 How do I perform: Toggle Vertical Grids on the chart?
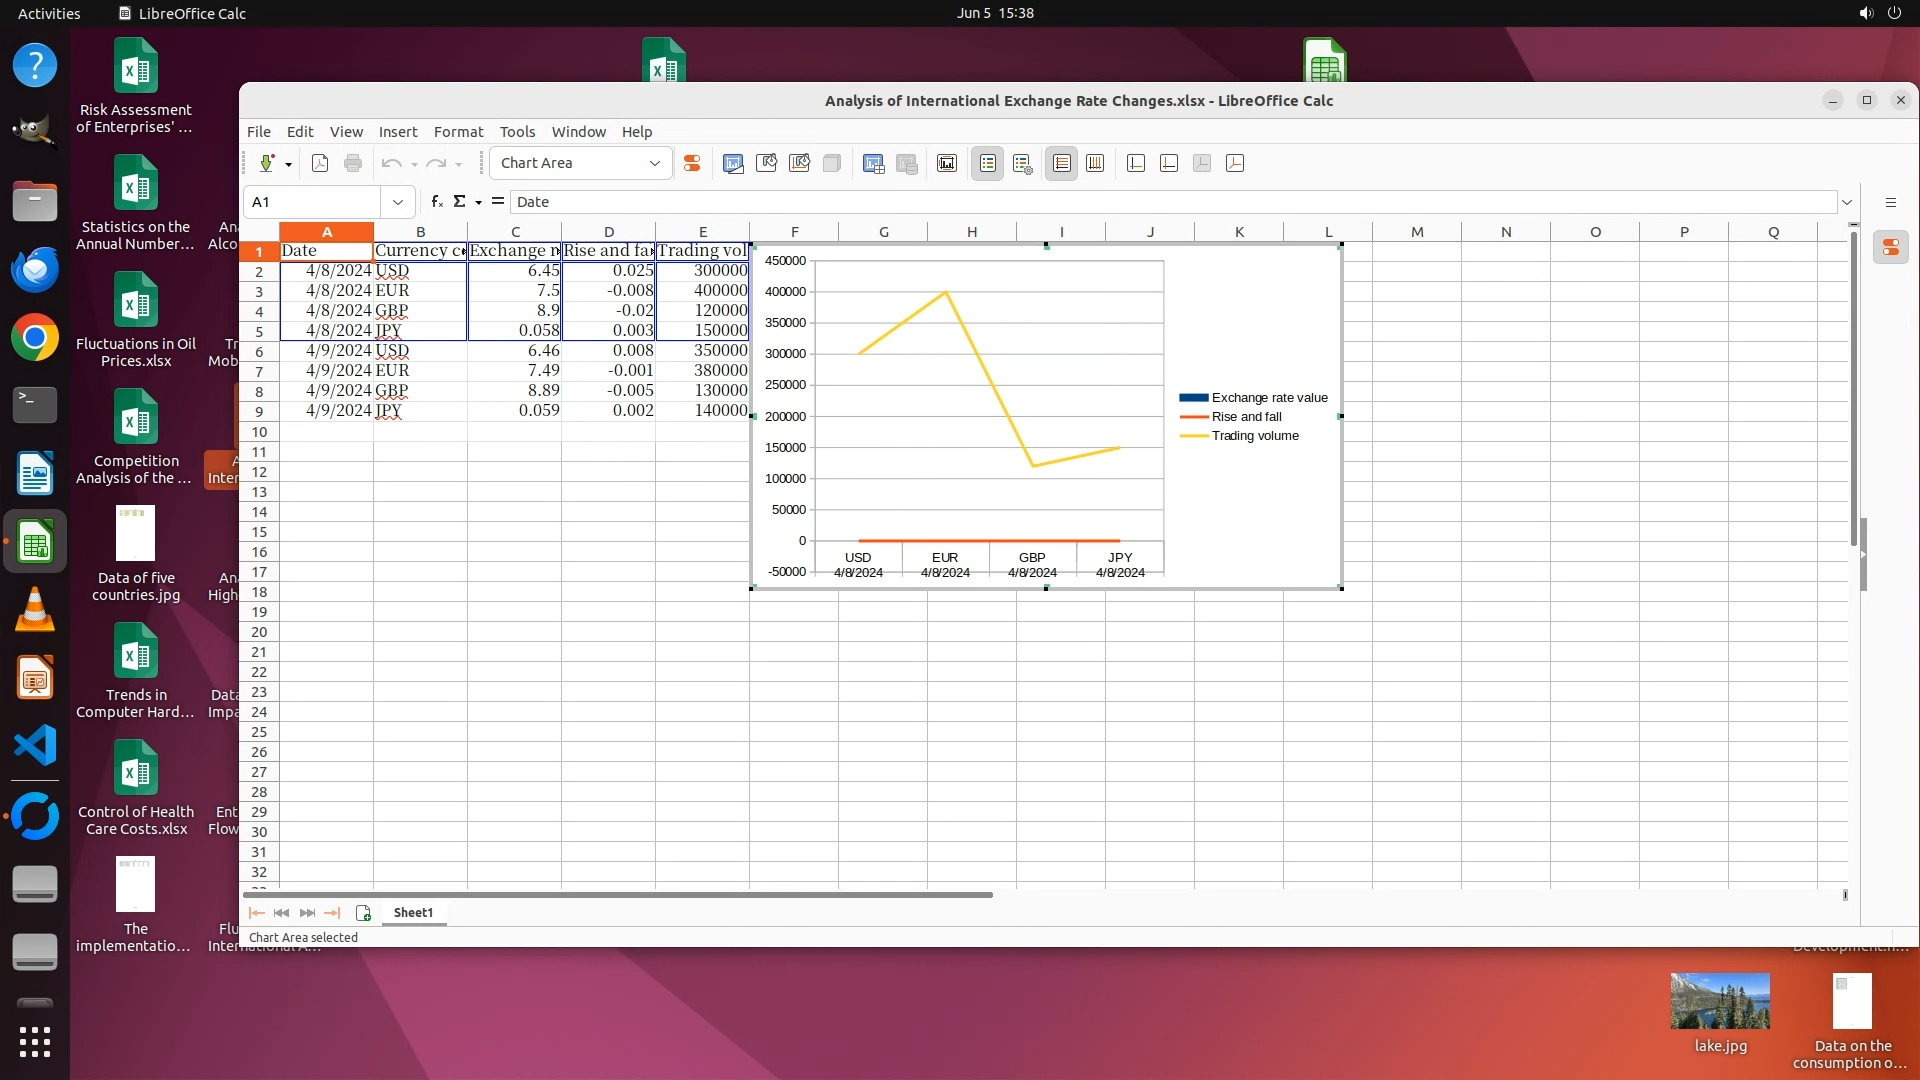(1095, 163)
